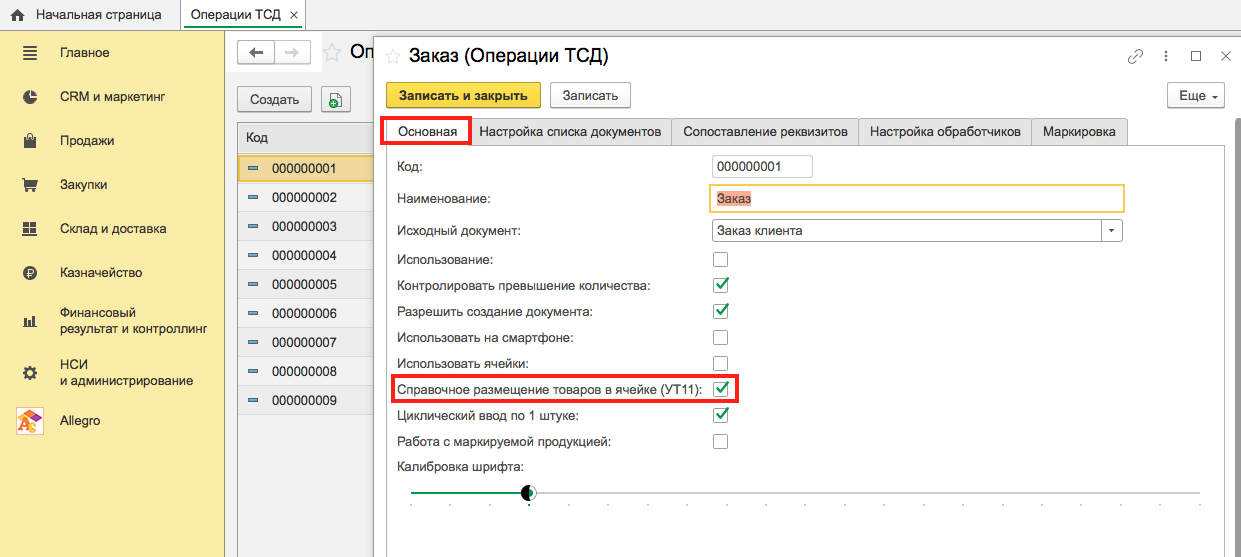Click the Создать button
Image resolution: width=1241 pixels, height=557 pixels.
pos(274,99)
